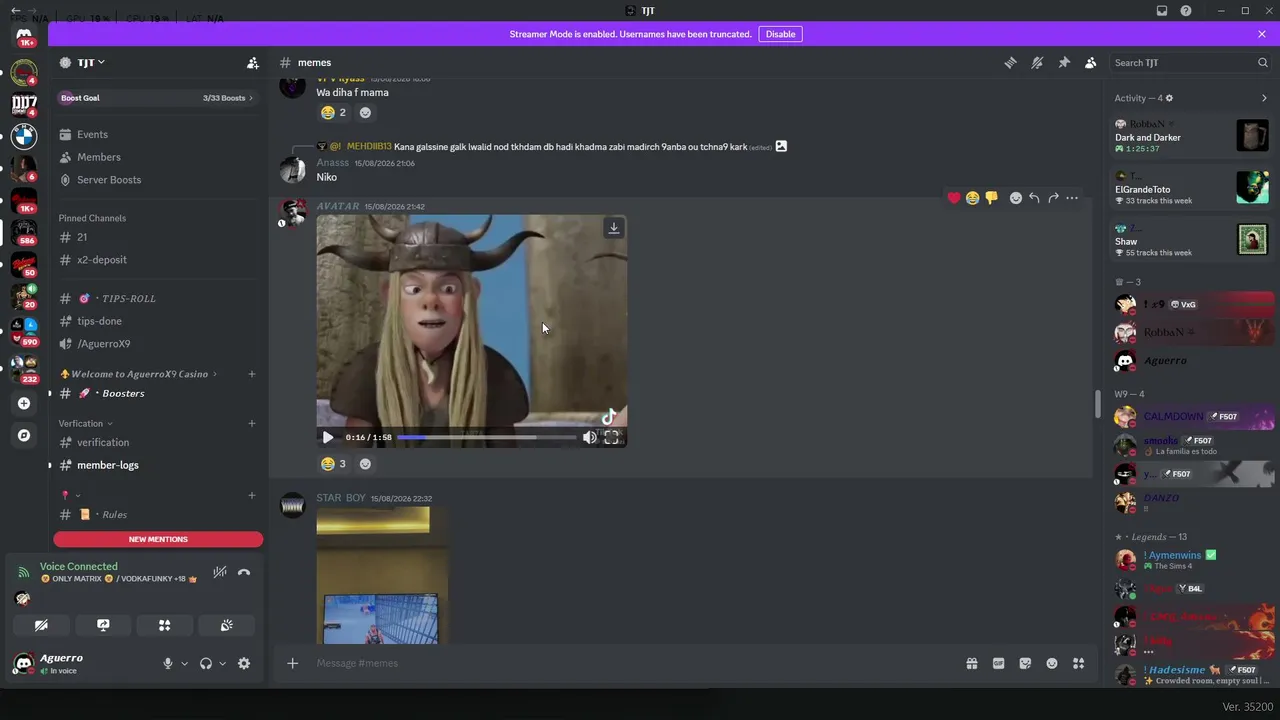Open the Members menu item
The width and height of the screenshot is (1280, 720).
[x=158, y=157]
